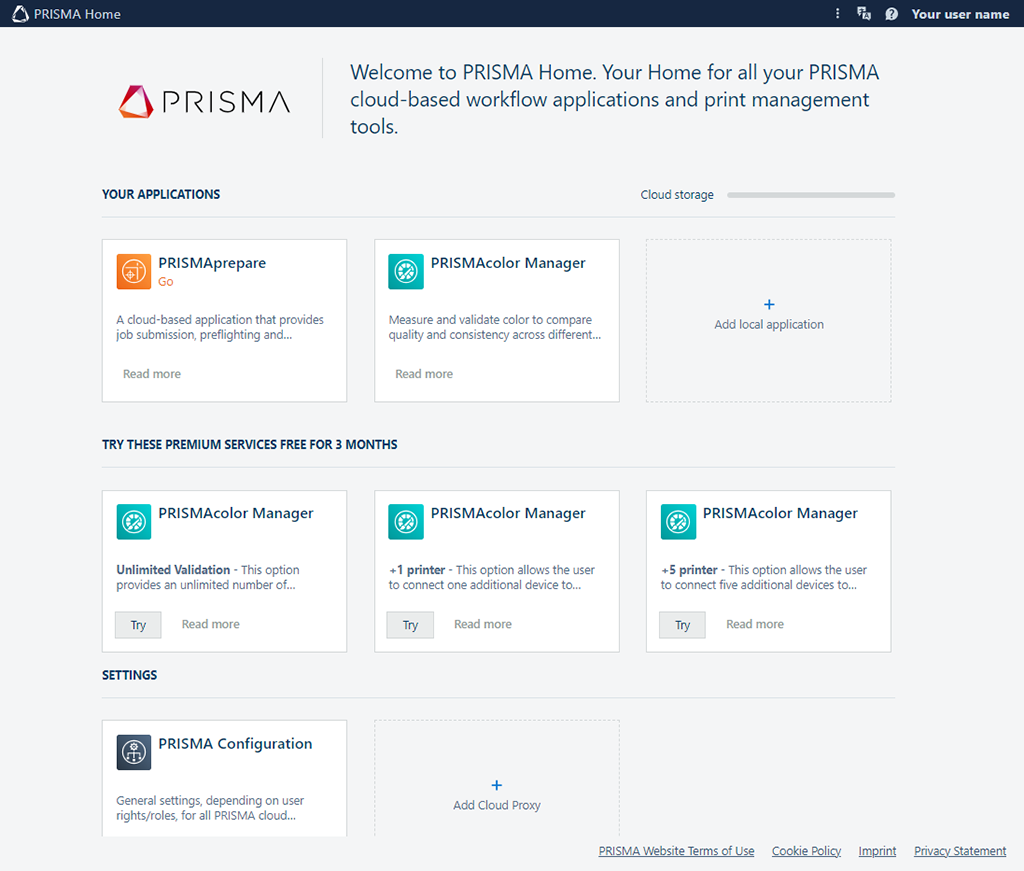Viewport: 1024px width, 871px height.
Task: Open the three-dot options menu in header
Action: (838, 14)
